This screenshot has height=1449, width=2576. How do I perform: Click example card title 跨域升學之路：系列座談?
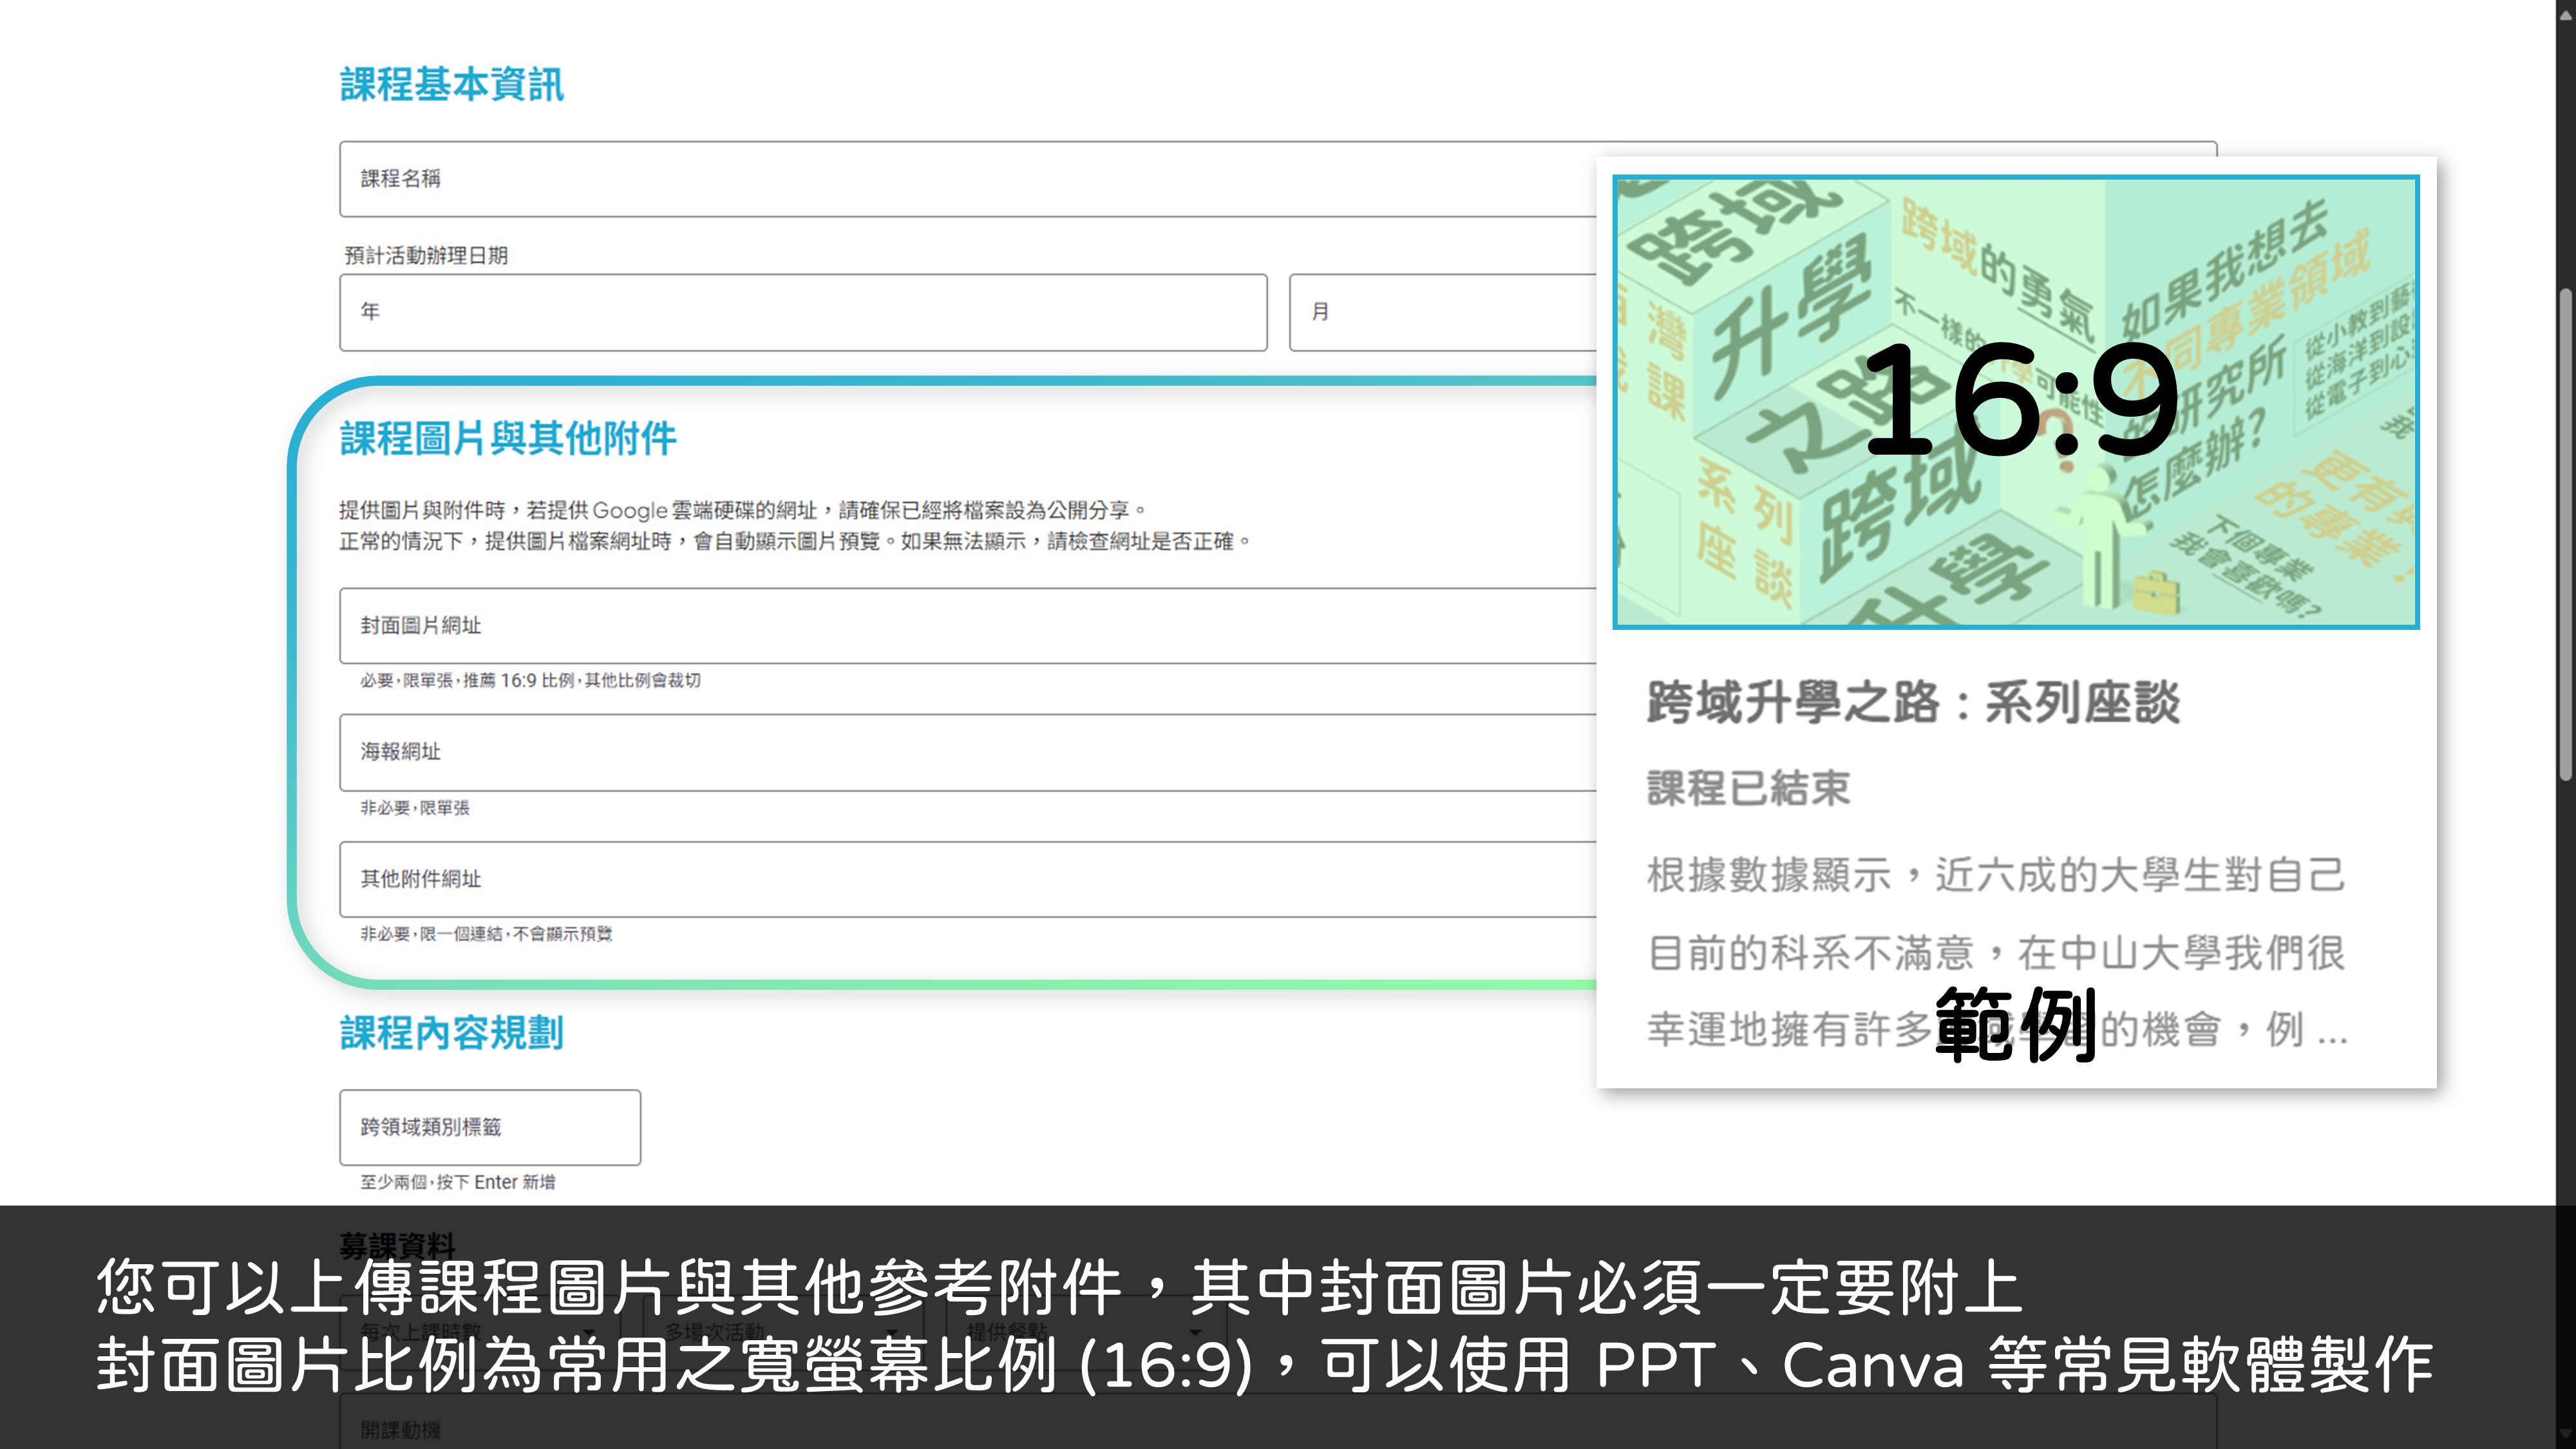tap(1913, 702)
